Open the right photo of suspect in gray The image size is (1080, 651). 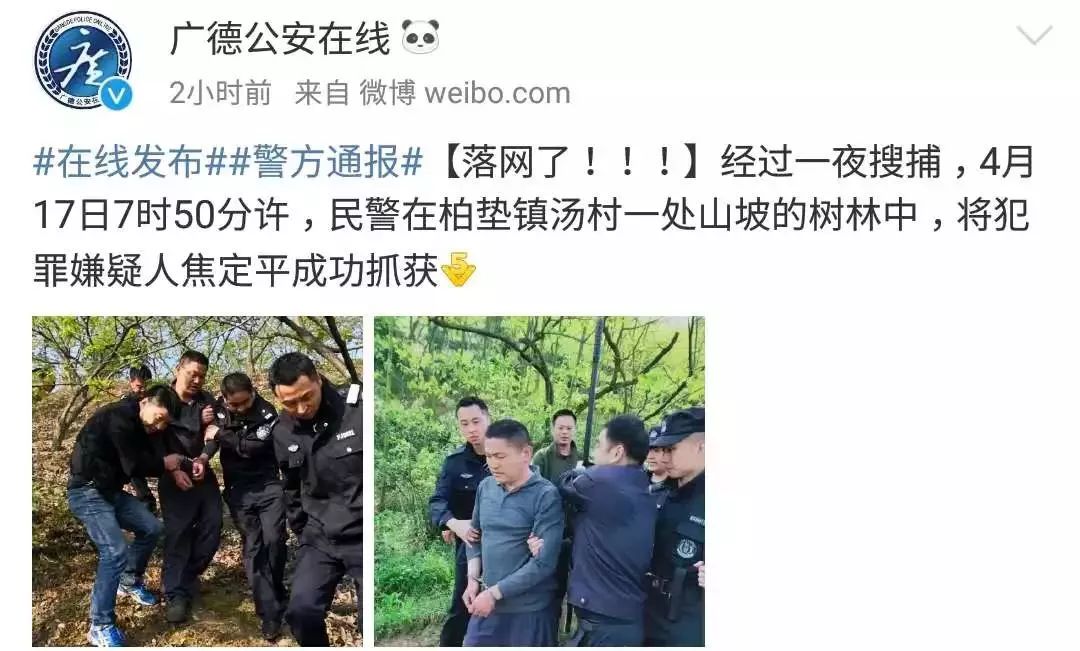[539, 481]
